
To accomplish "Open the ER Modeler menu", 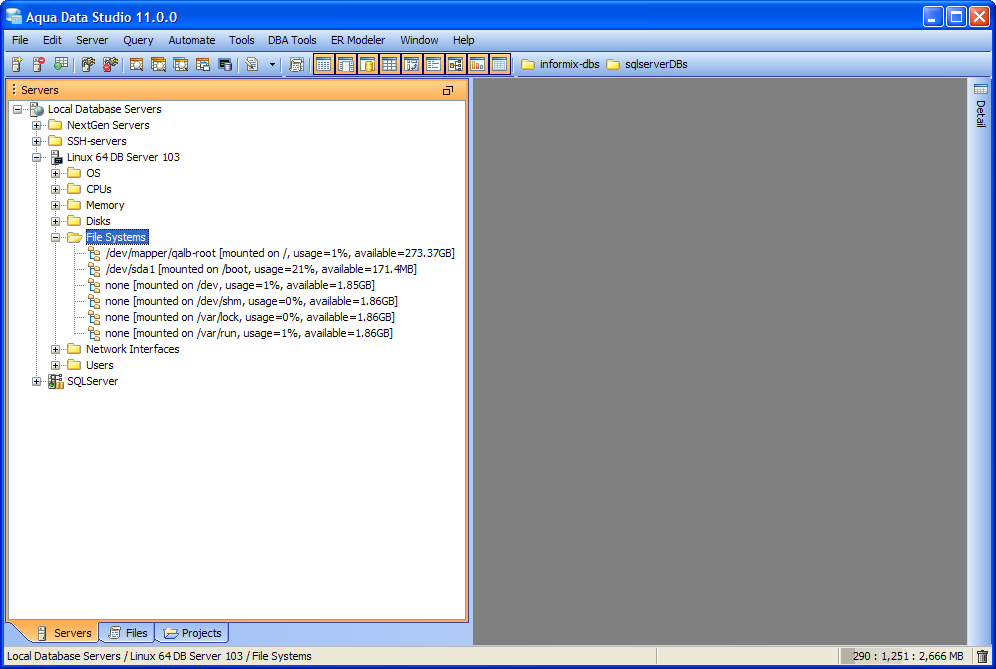I will 358,40.
